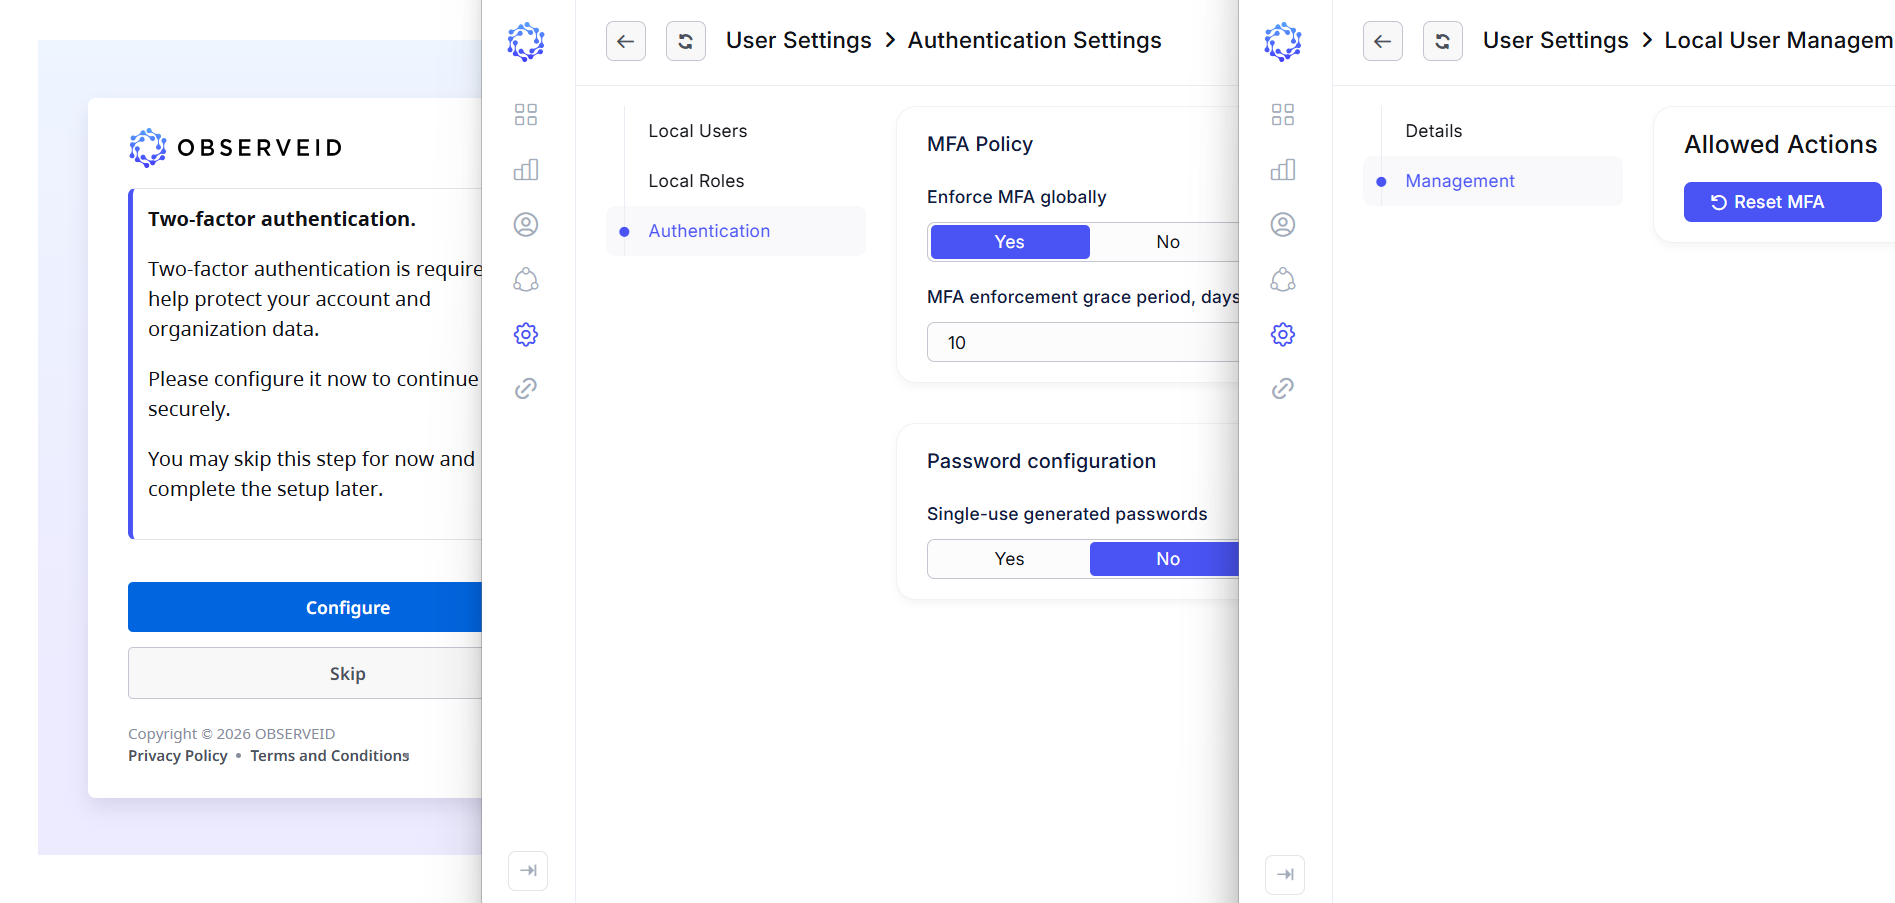Click the Local User Management breadcrumb title

(1779, 40)
